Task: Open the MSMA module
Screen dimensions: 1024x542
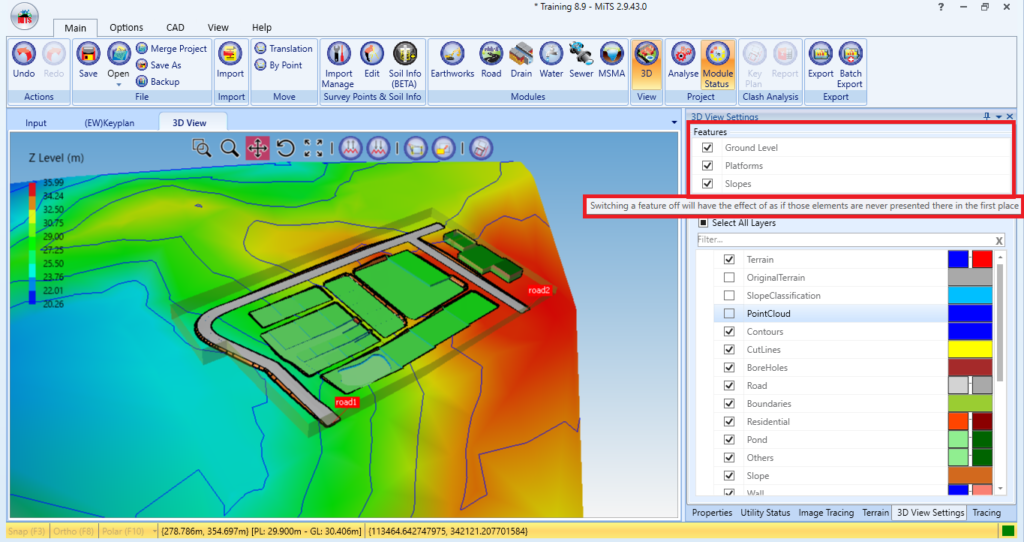Action: click(x=611, y=61)
